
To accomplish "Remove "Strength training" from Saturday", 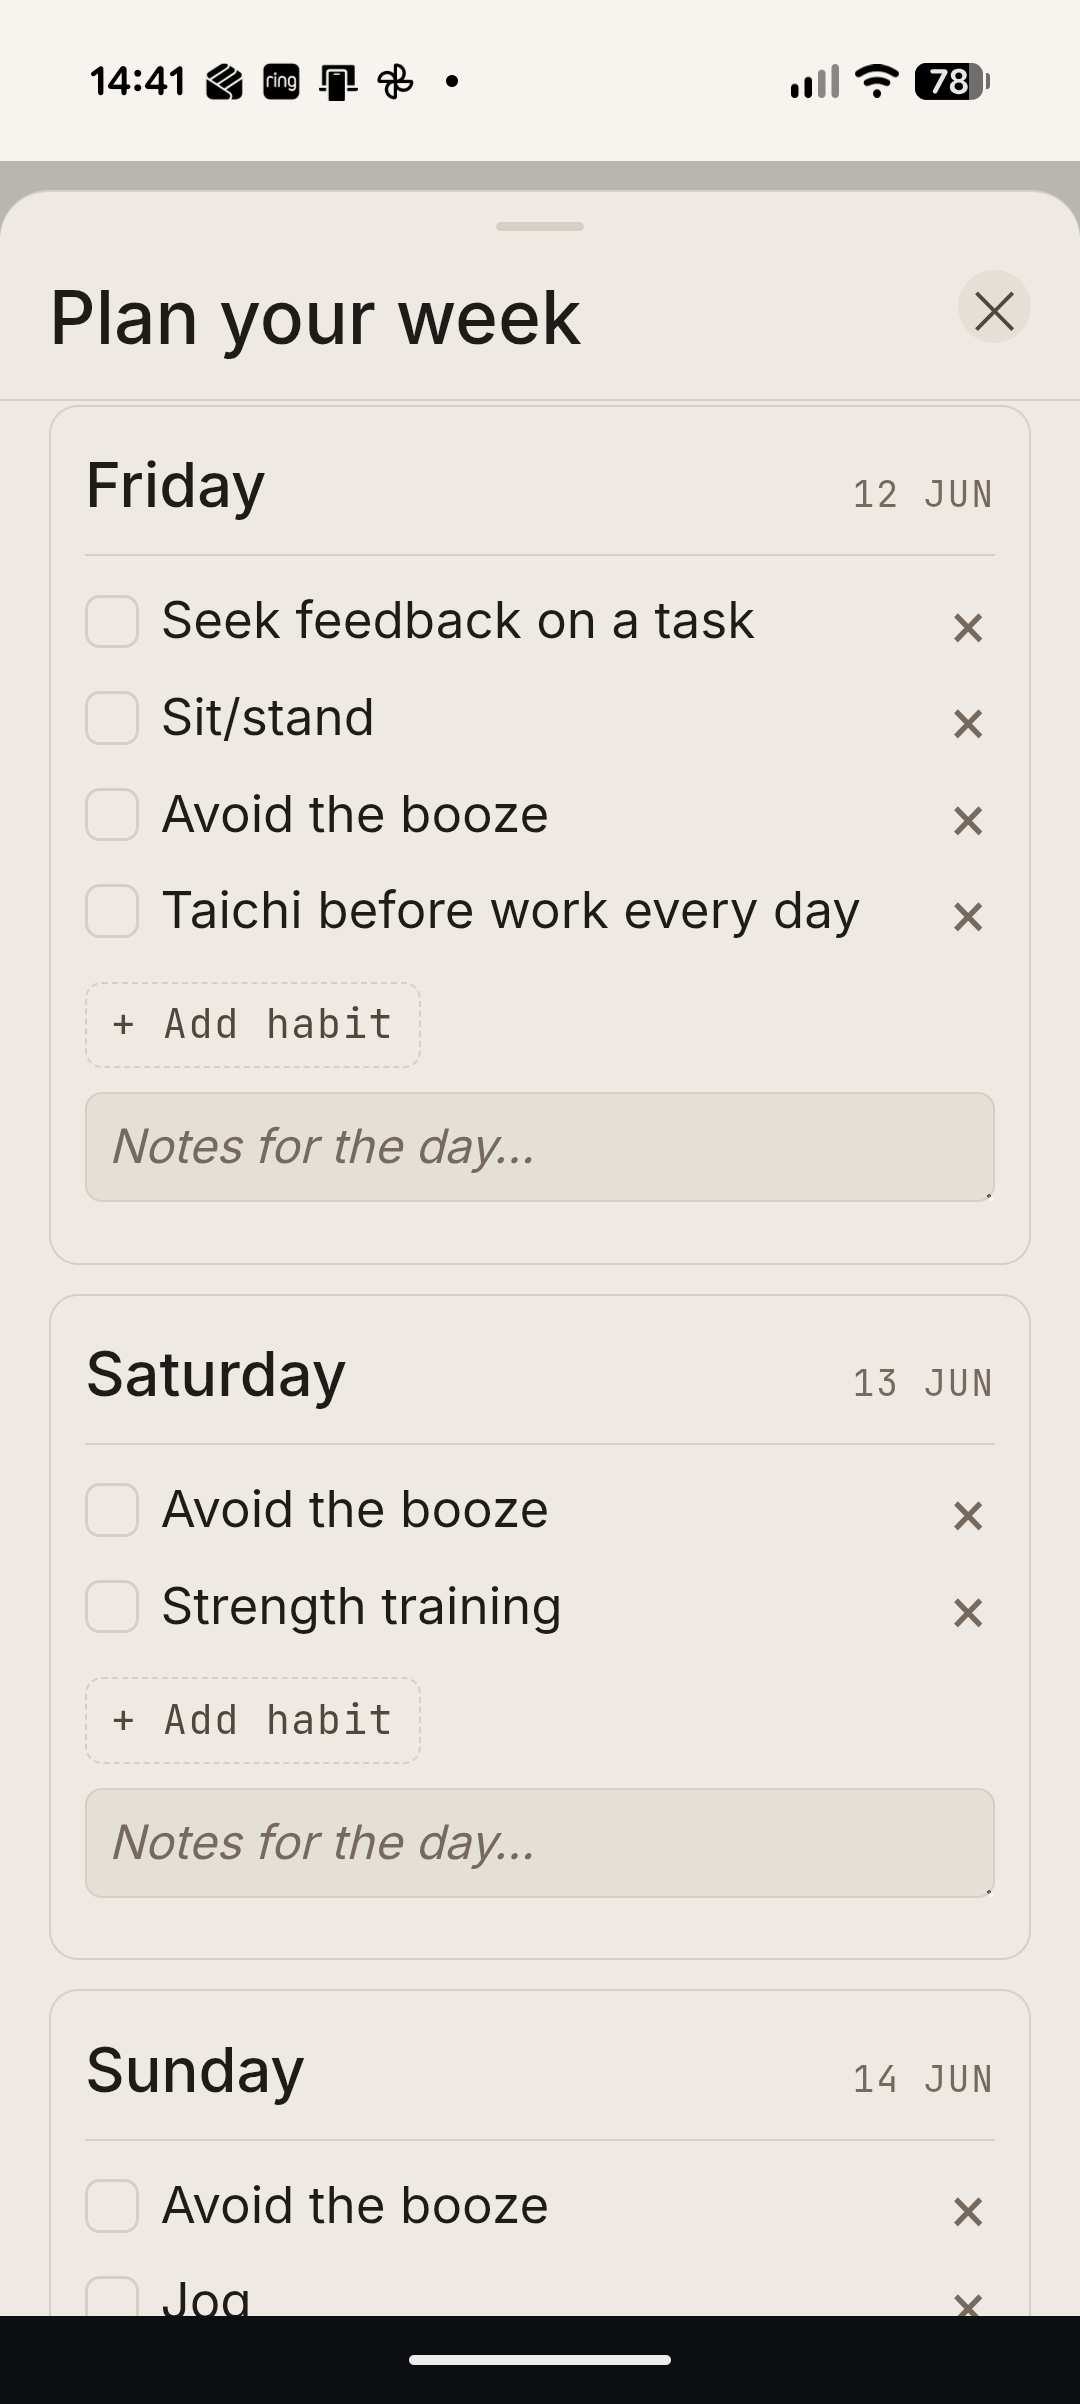I will tap(968, 1613).
